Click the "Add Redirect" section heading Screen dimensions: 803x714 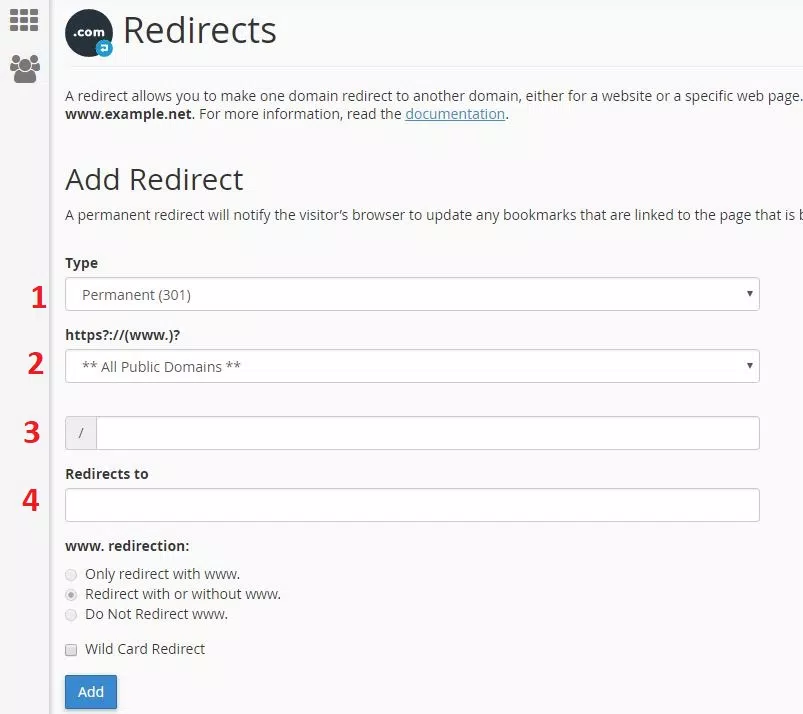point(154,180)
